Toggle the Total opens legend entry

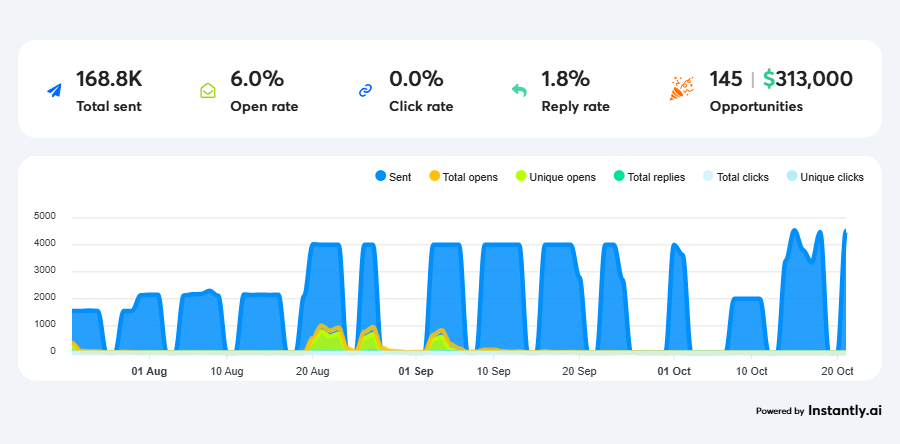[463, 177]
